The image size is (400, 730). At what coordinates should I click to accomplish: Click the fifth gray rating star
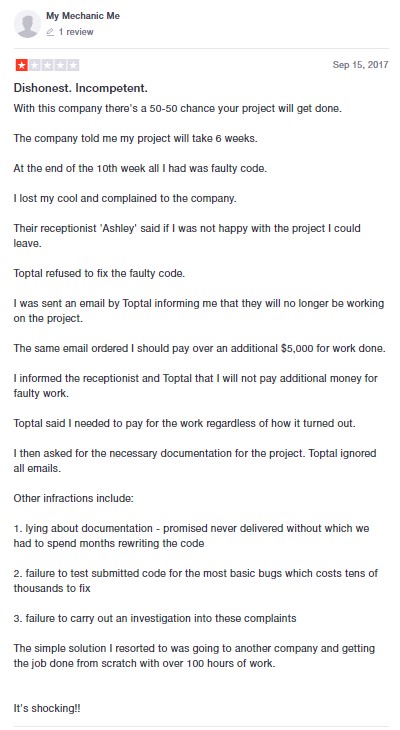click(x=73, y=65)
